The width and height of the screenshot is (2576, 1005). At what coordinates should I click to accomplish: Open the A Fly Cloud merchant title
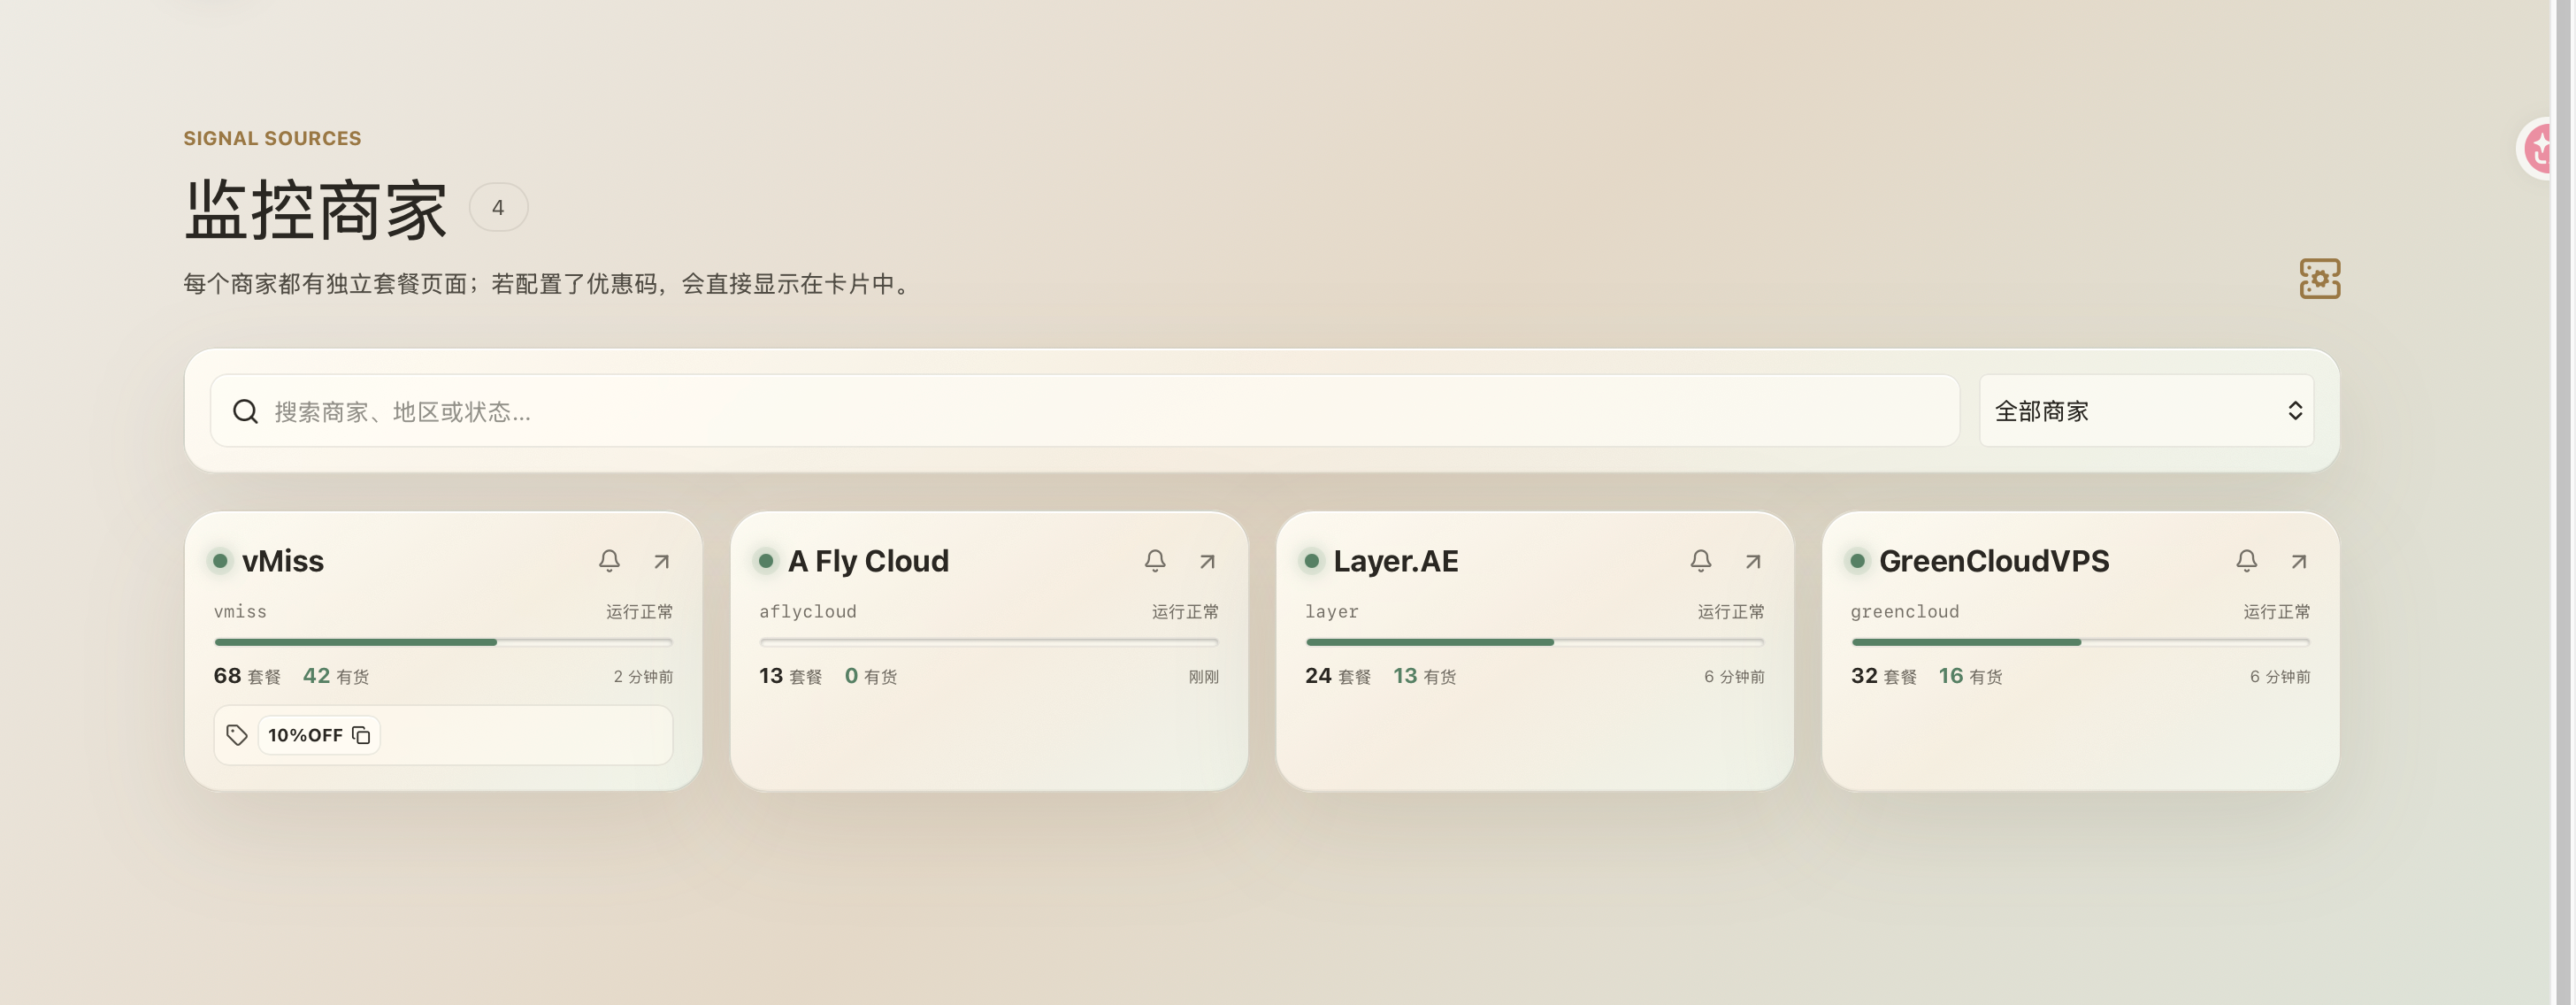click(868, 561)
